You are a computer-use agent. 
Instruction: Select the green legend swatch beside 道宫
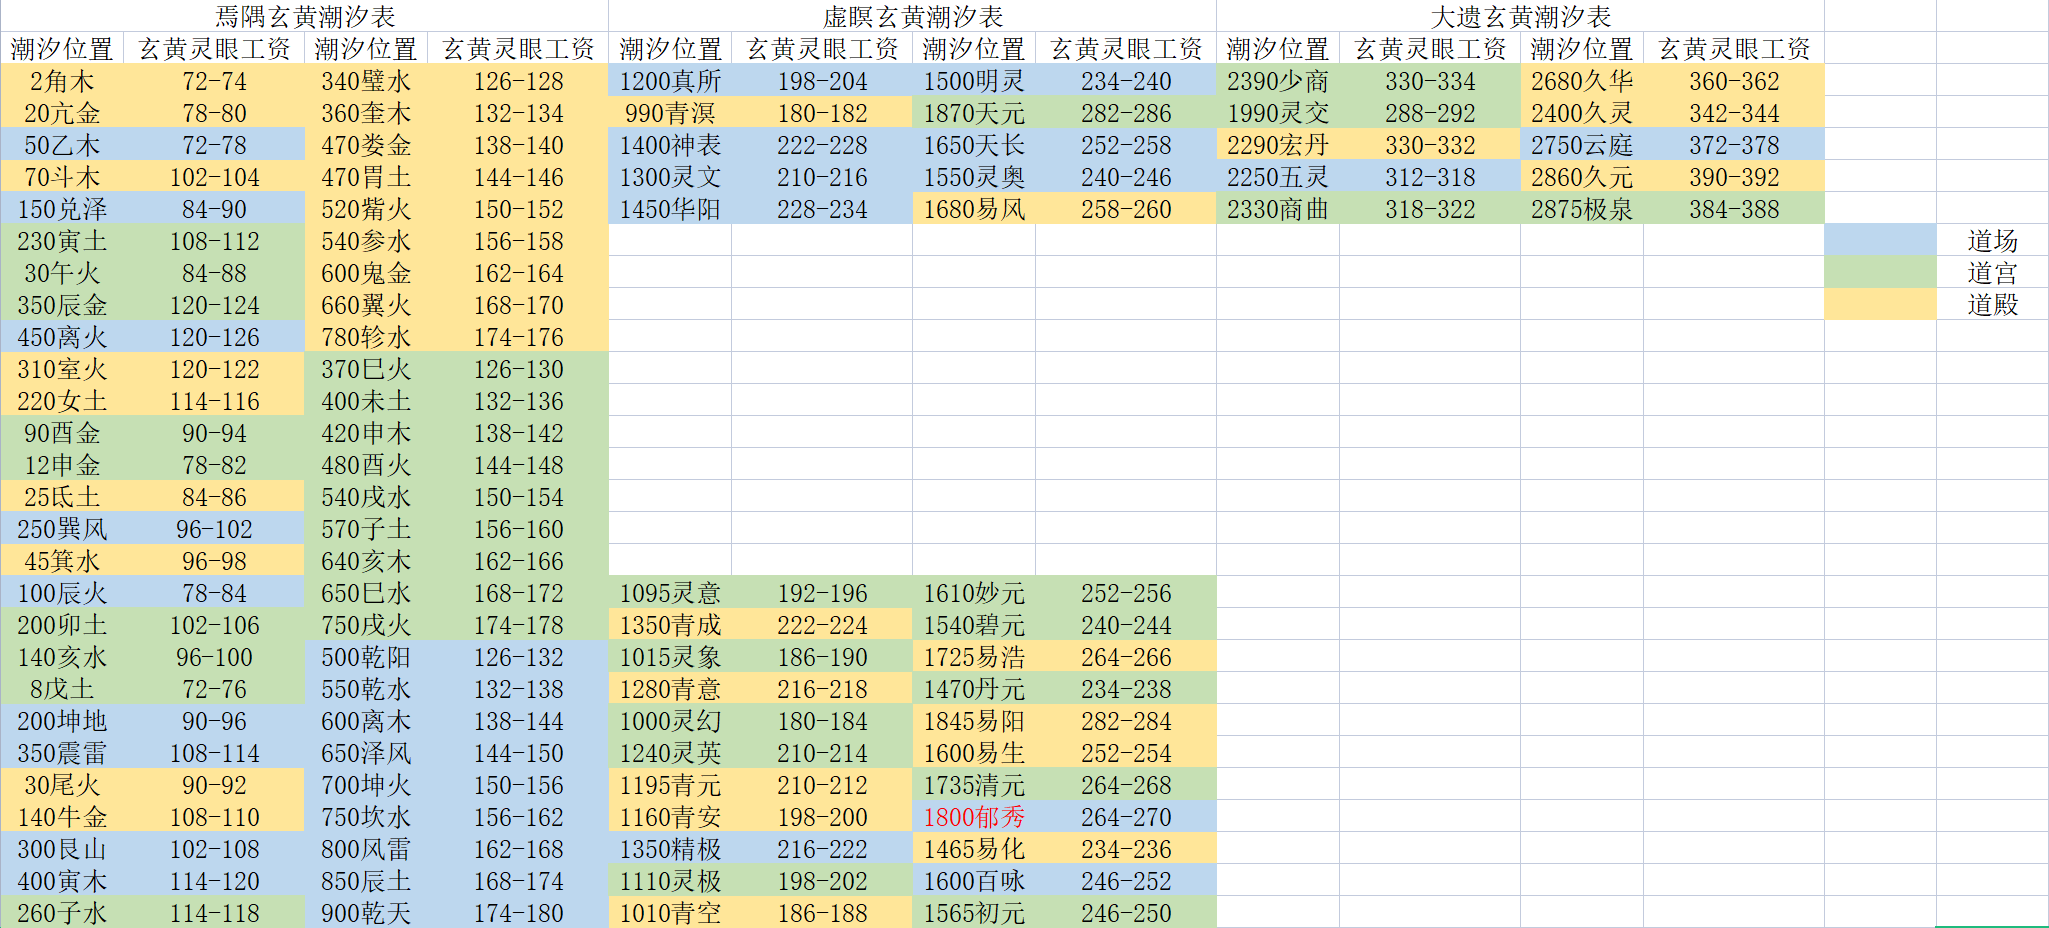coord(1880,272)
